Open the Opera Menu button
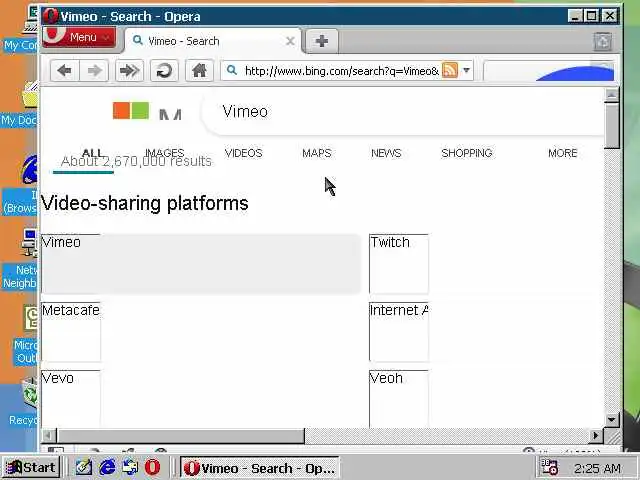Image resolution: width=640 pixels, height=480 pixels. click(x=79, y=37)
